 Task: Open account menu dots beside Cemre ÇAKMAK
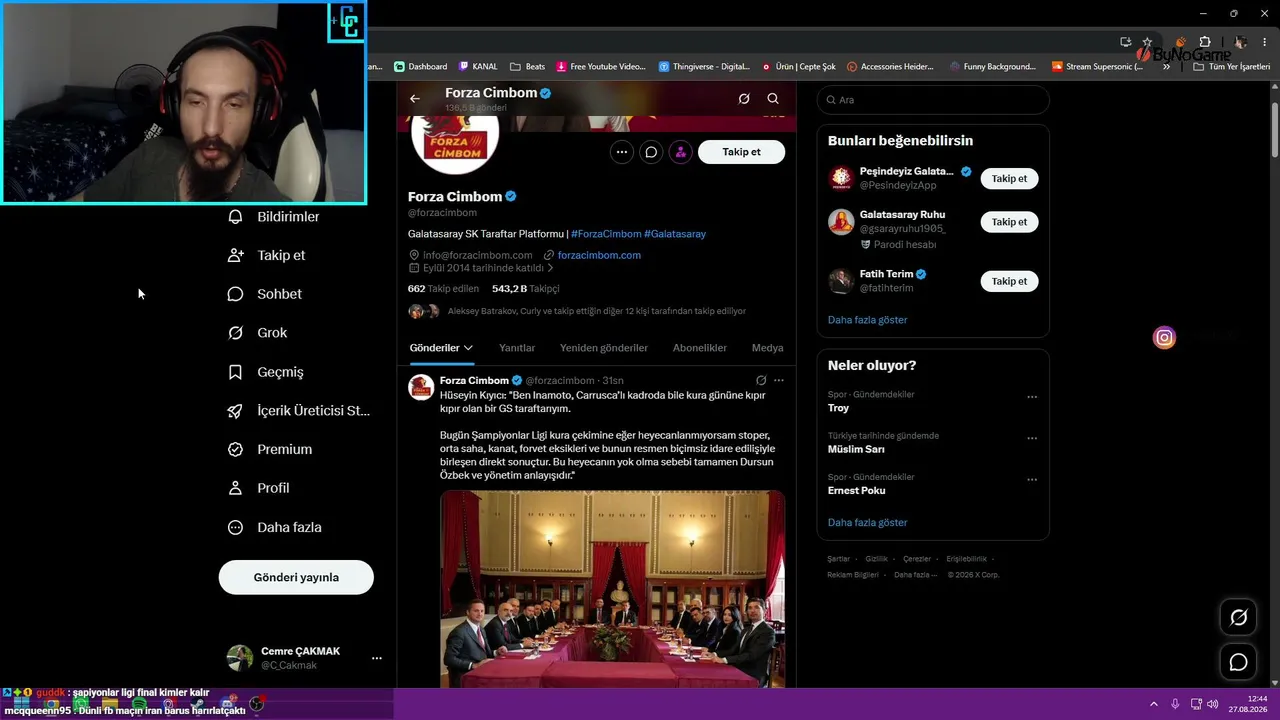(x=377, y=658)
